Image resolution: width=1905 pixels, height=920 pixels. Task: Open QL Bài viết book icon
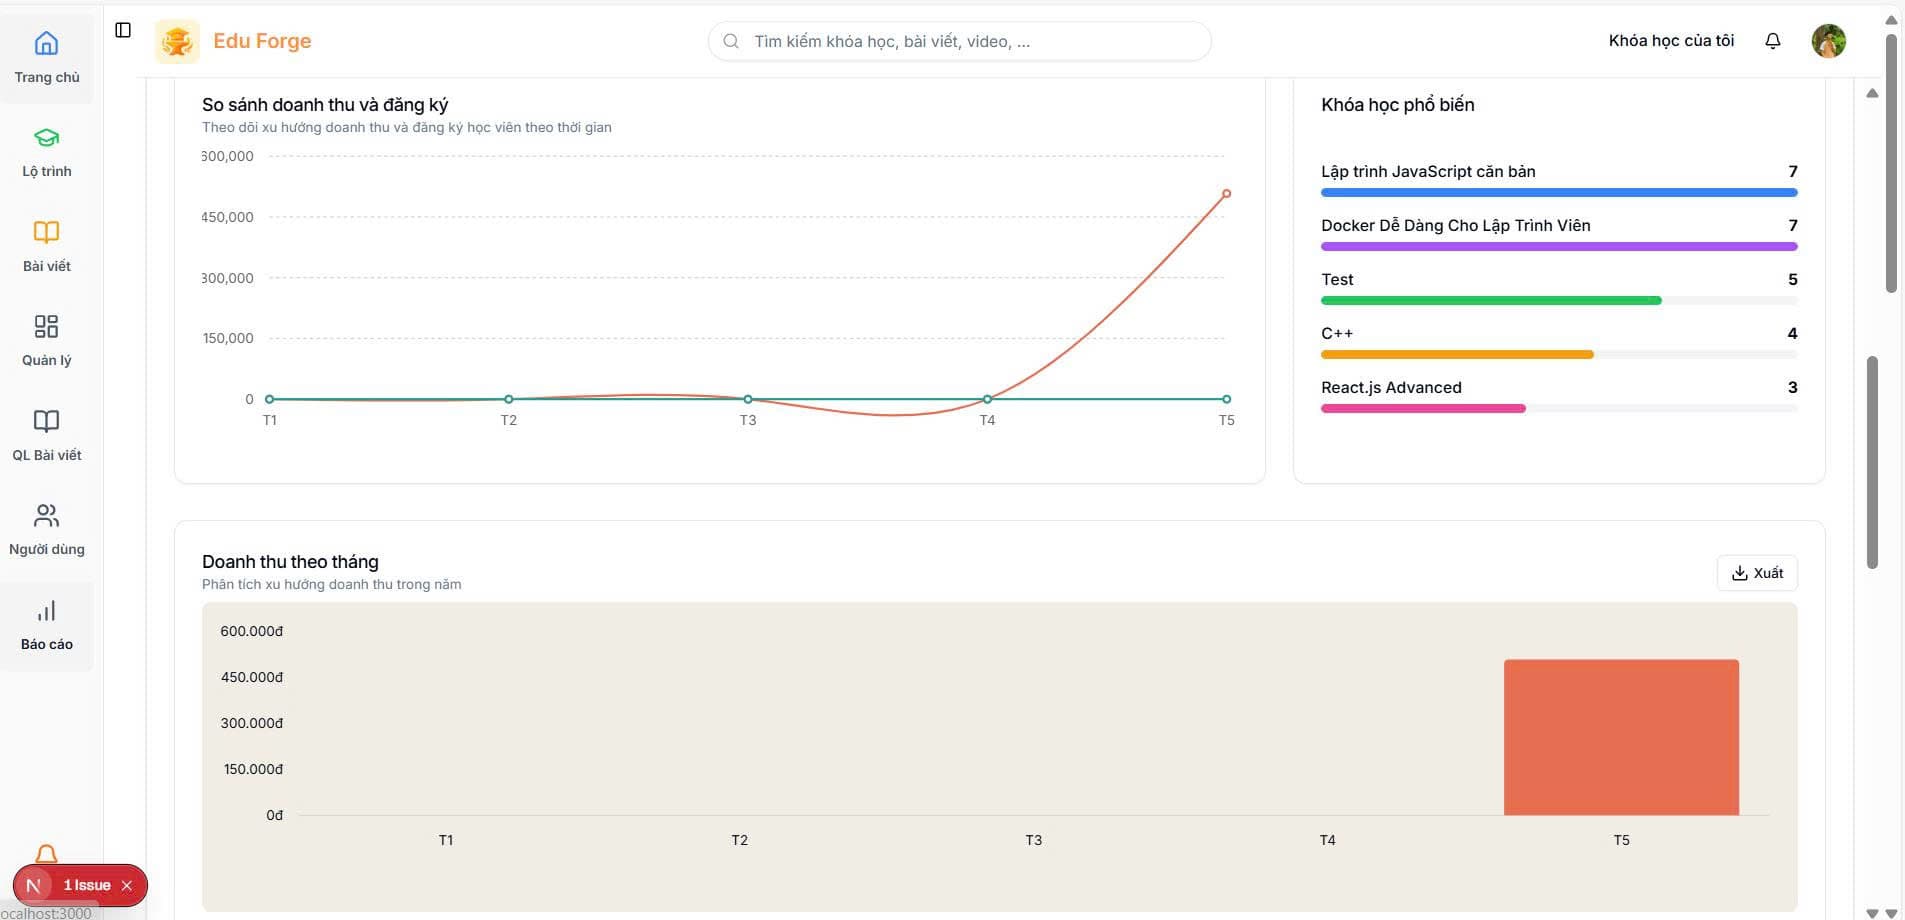point(46,421)
